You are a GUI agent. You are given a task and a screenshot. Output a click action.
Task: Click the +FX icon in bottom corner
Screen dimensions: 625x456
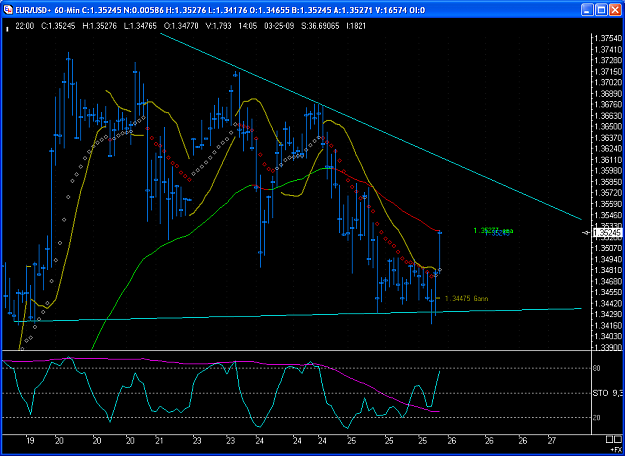(x=616, y=449)
